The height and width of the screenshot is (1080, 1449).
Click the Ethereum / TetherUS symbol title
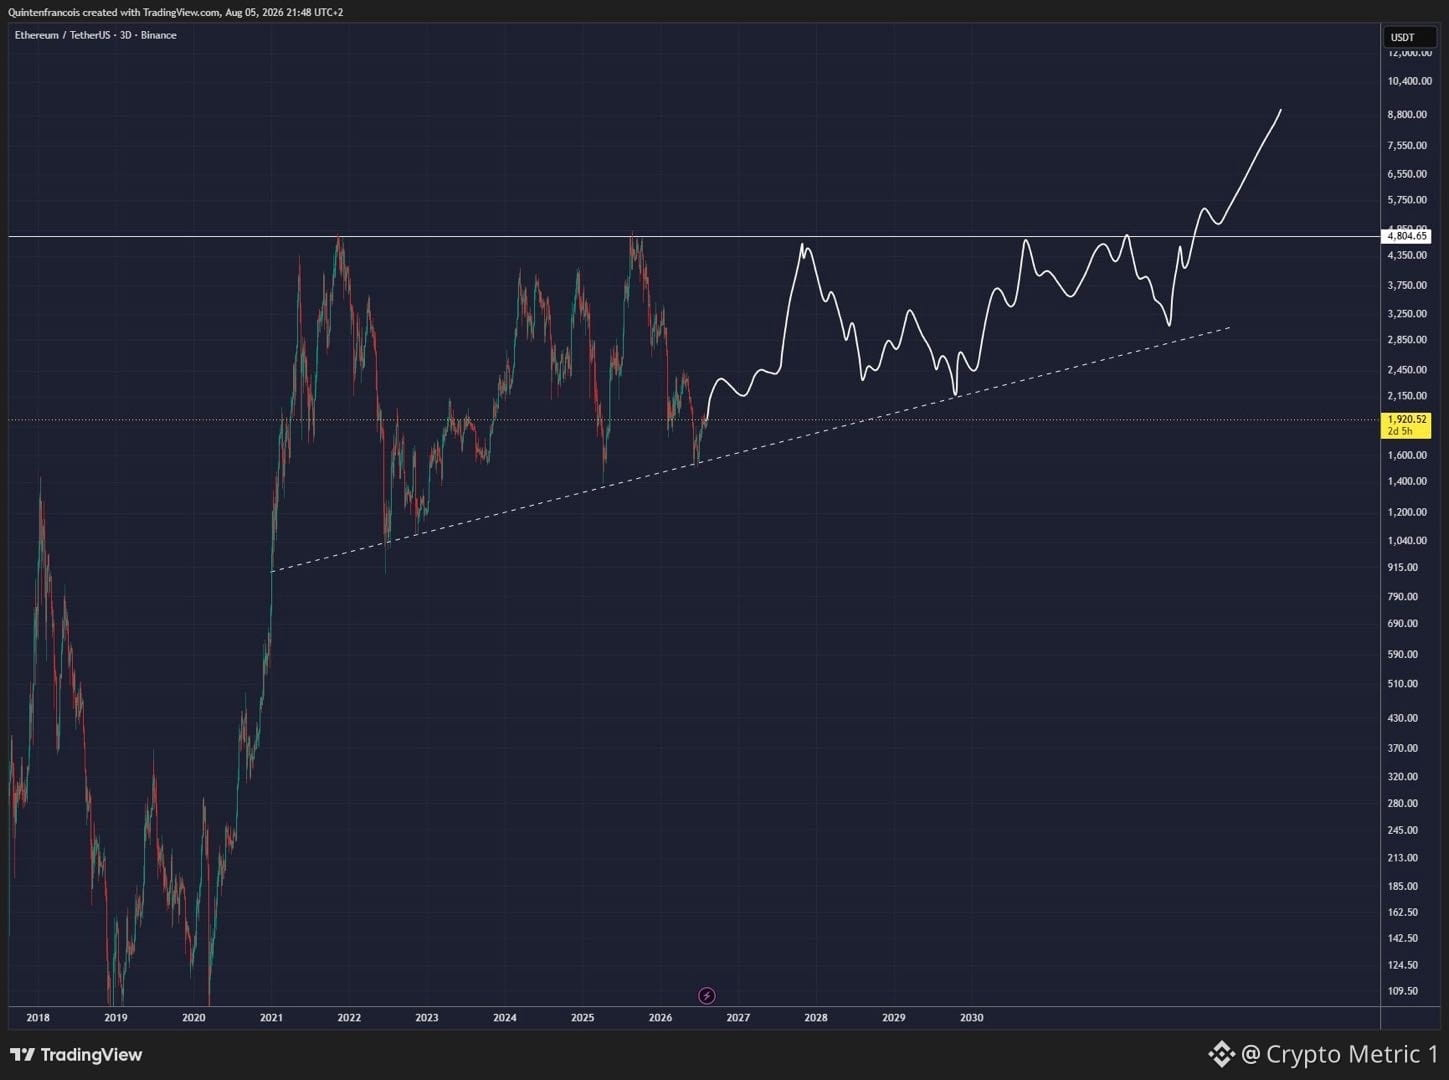96,35
